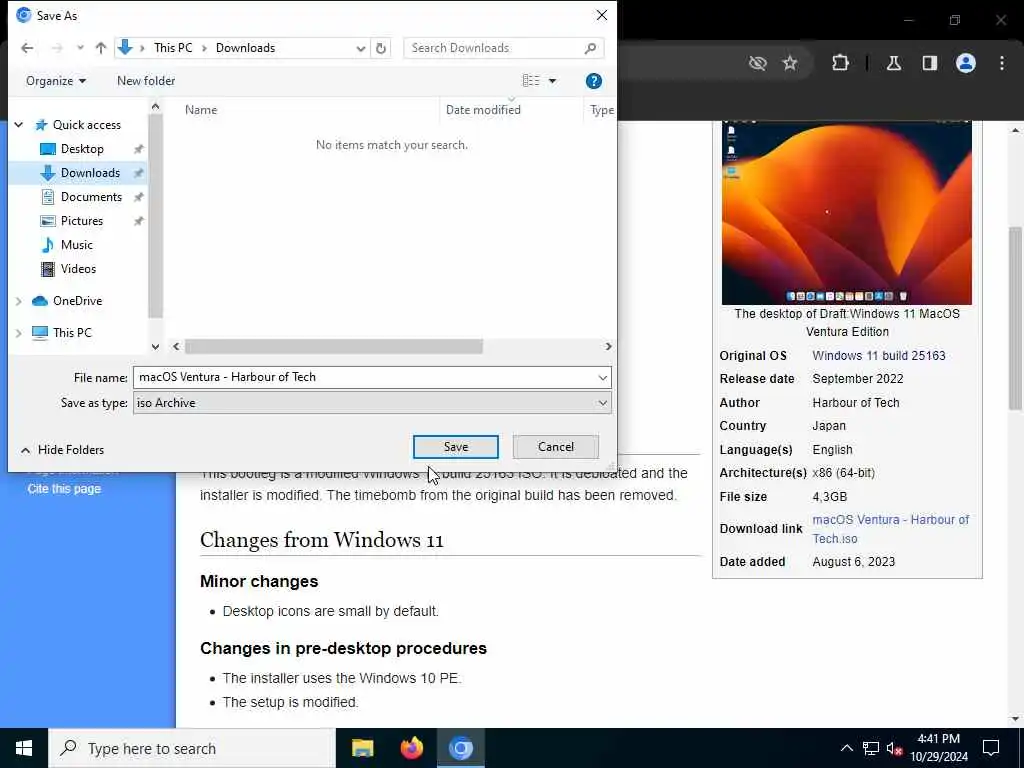Click the taskbar clock showing 4:41 PM
The width and height of the screenshot is (1024, 768).
click(938, 748)
